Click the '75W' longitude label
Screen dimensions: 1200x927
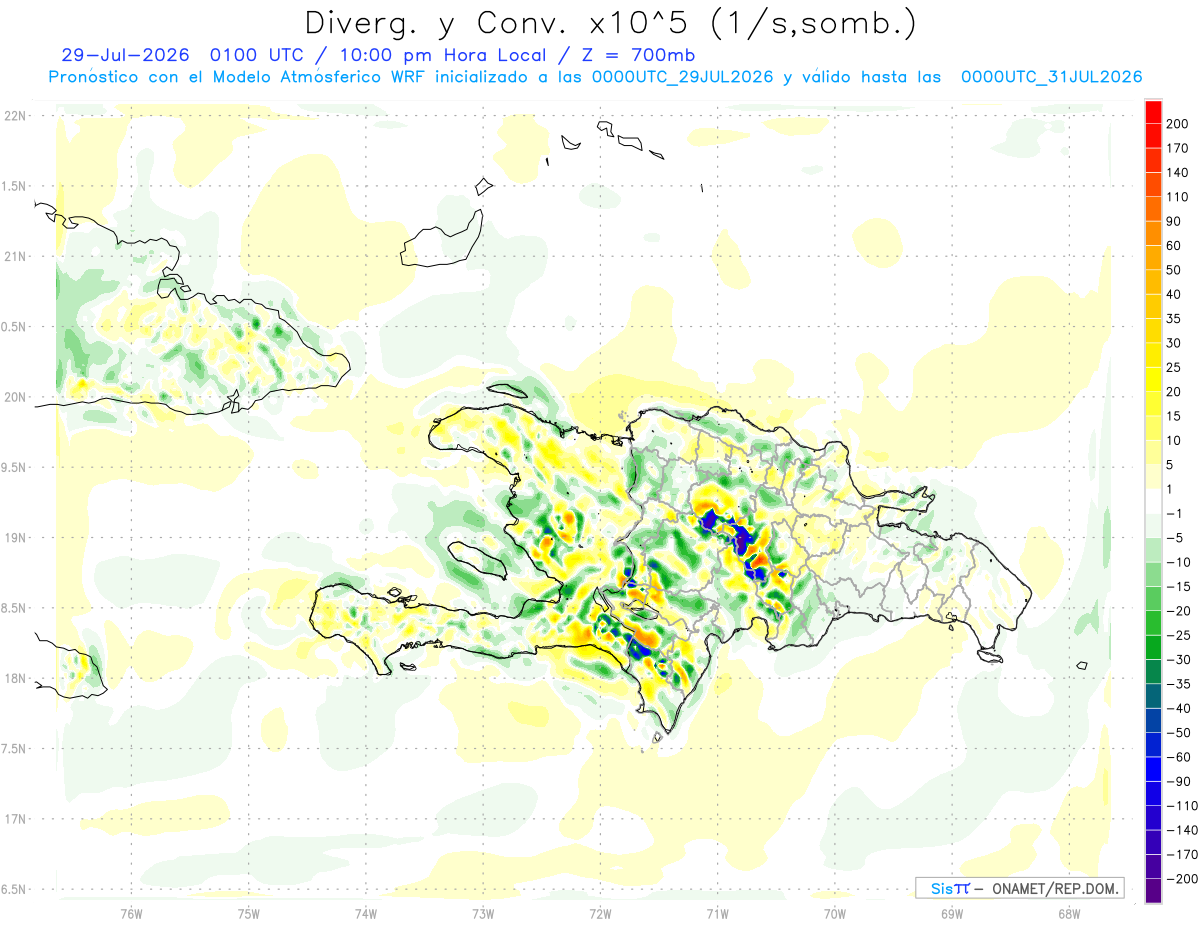(249, 913)
